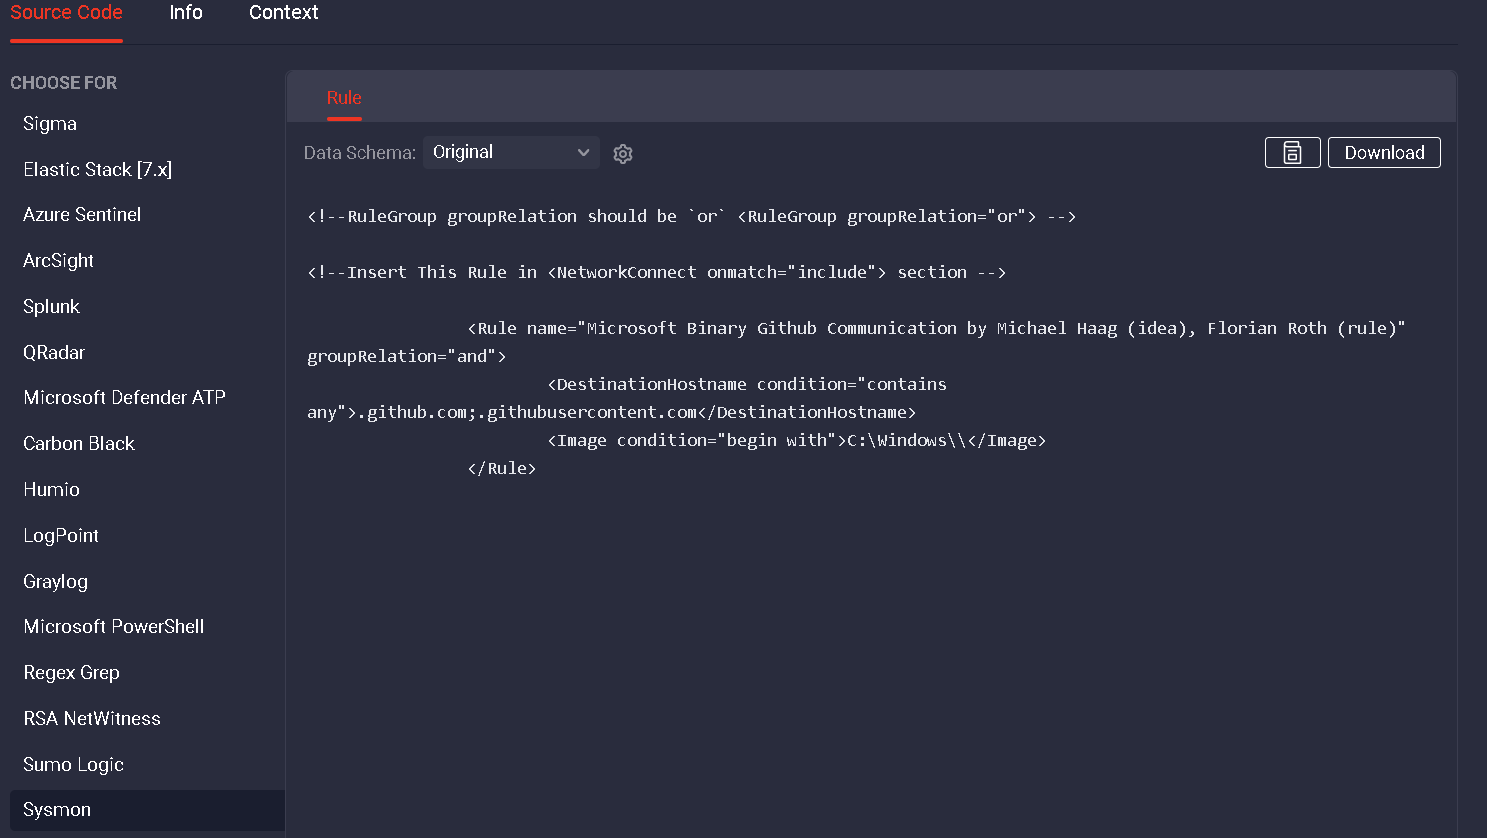1487x838 pixels.
Task: Select Elastic Stack [7.x] platform
Action: (98, 170)
